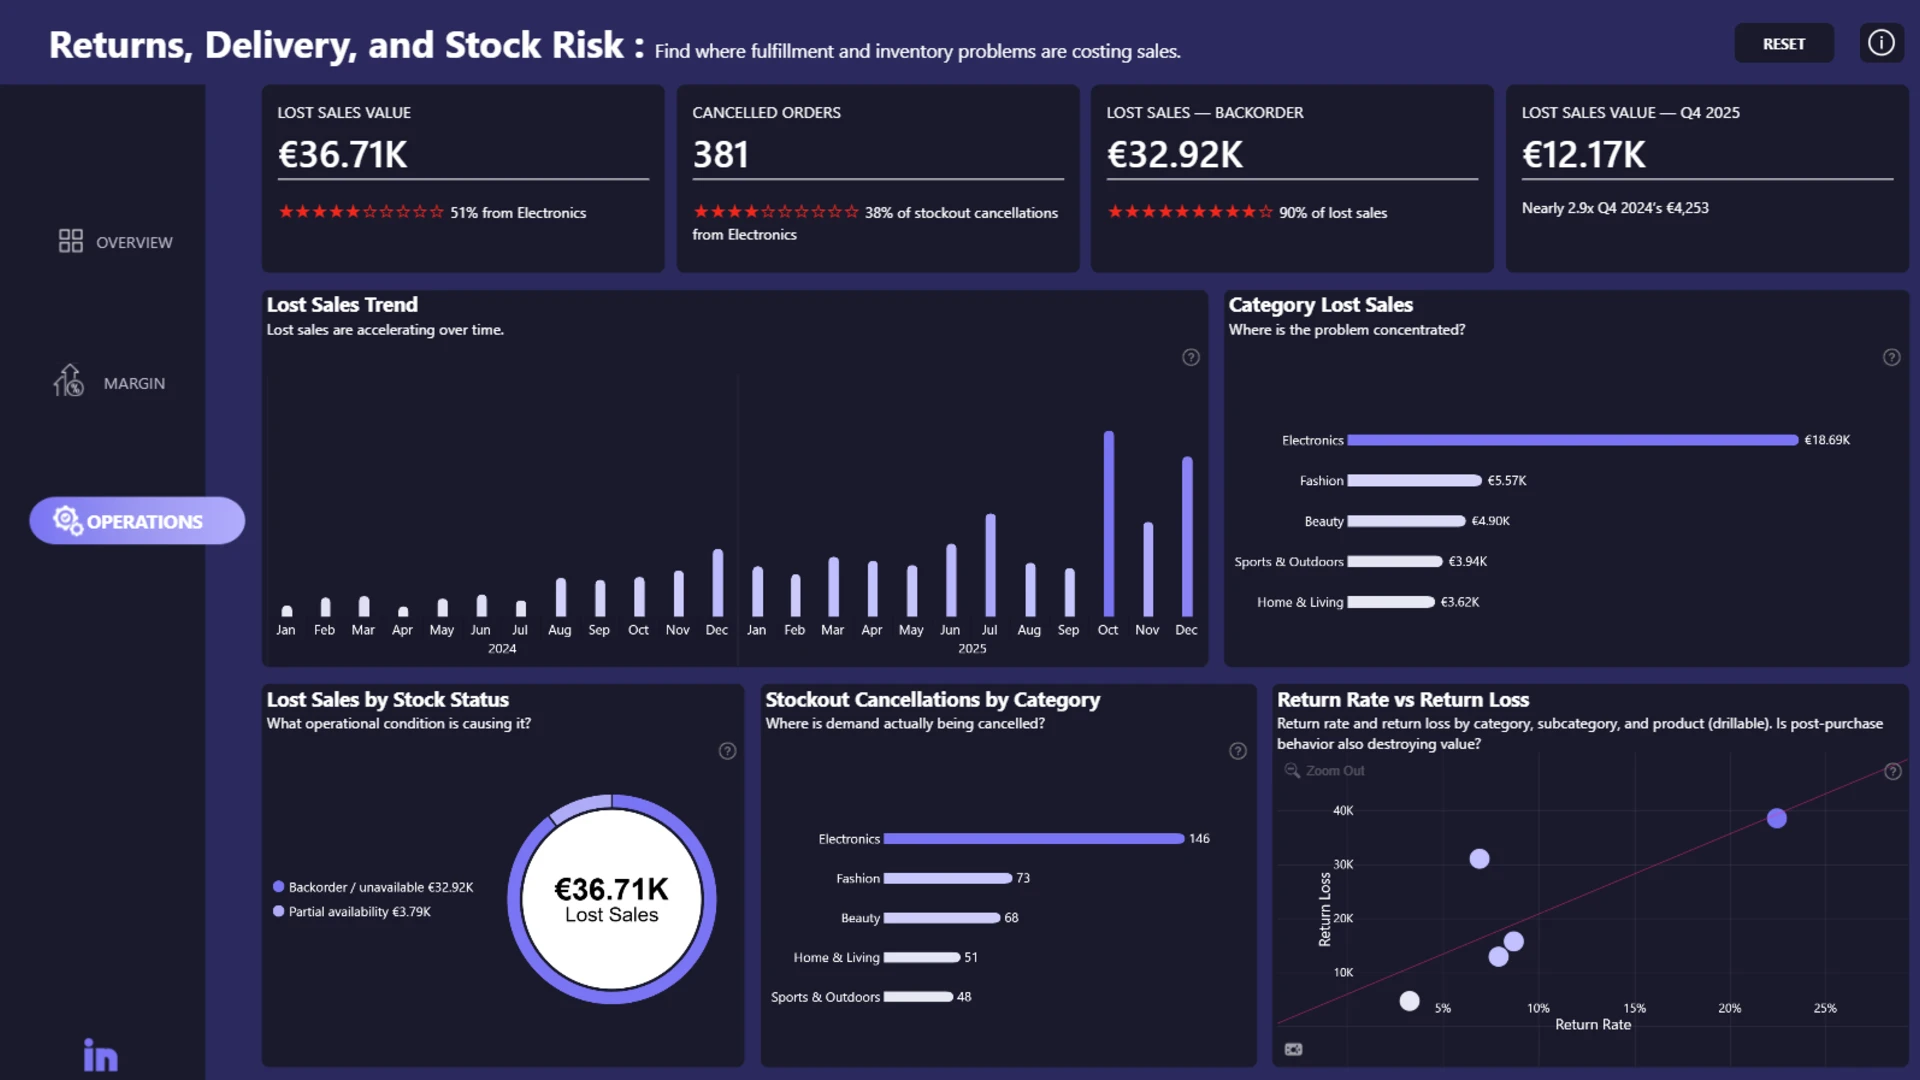1920x1080 pixels.
Task: Open help tooltip for Stockout Cancellations chart
Action: pos(1237,751)
